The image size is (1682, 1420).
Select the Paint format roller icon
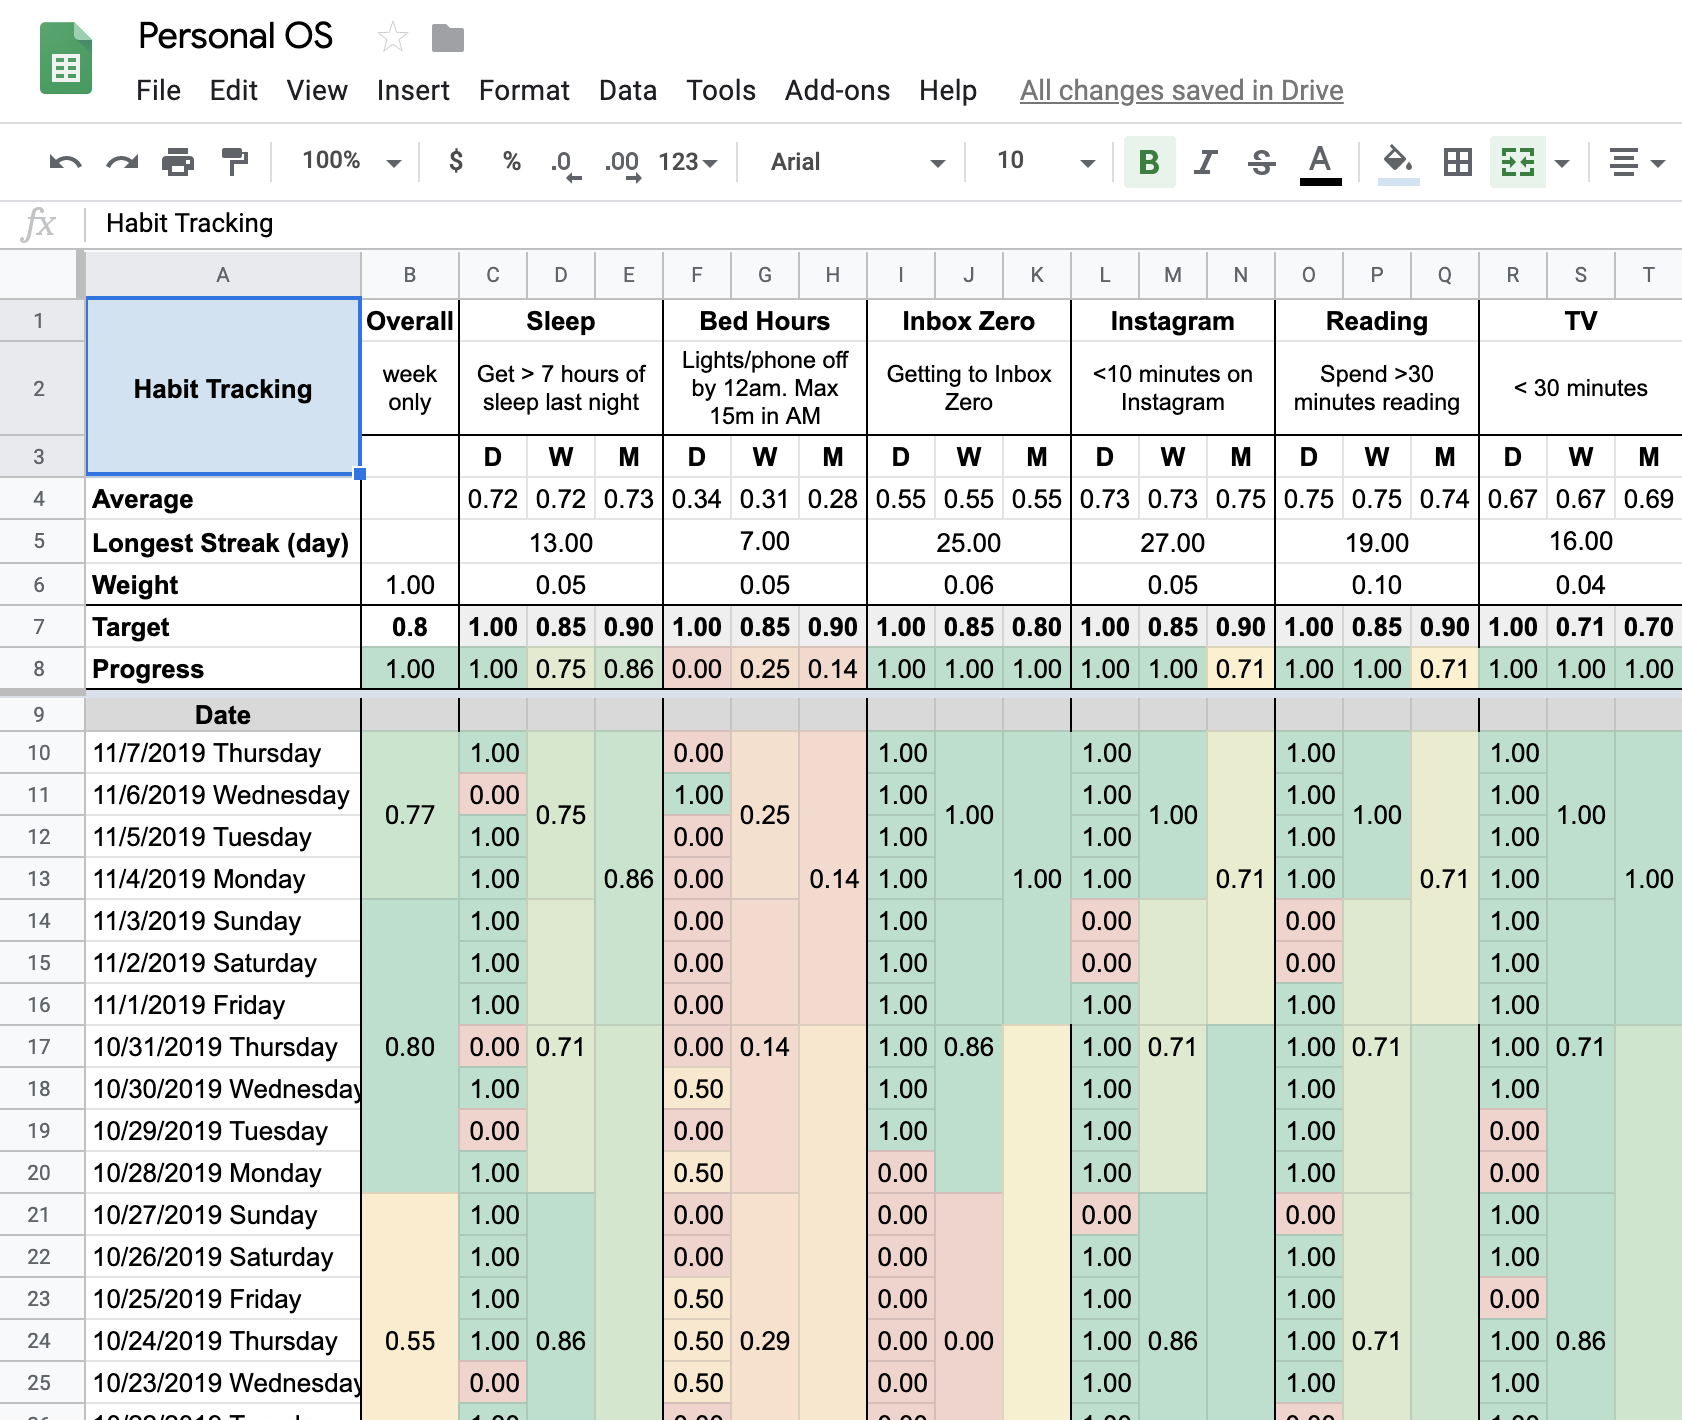234,161
